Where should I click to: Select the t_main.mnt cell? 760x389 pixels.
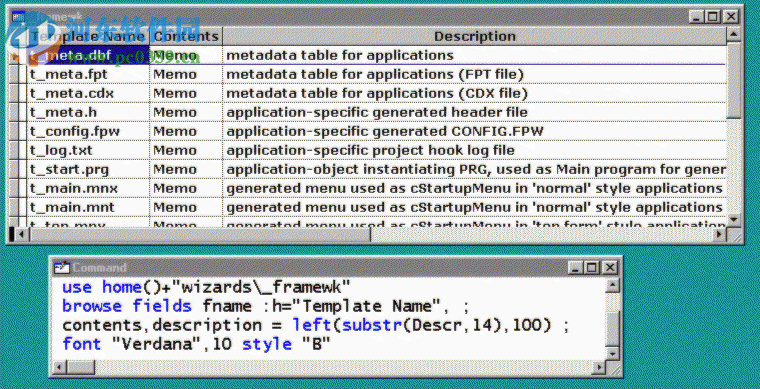tap(88, 207)
